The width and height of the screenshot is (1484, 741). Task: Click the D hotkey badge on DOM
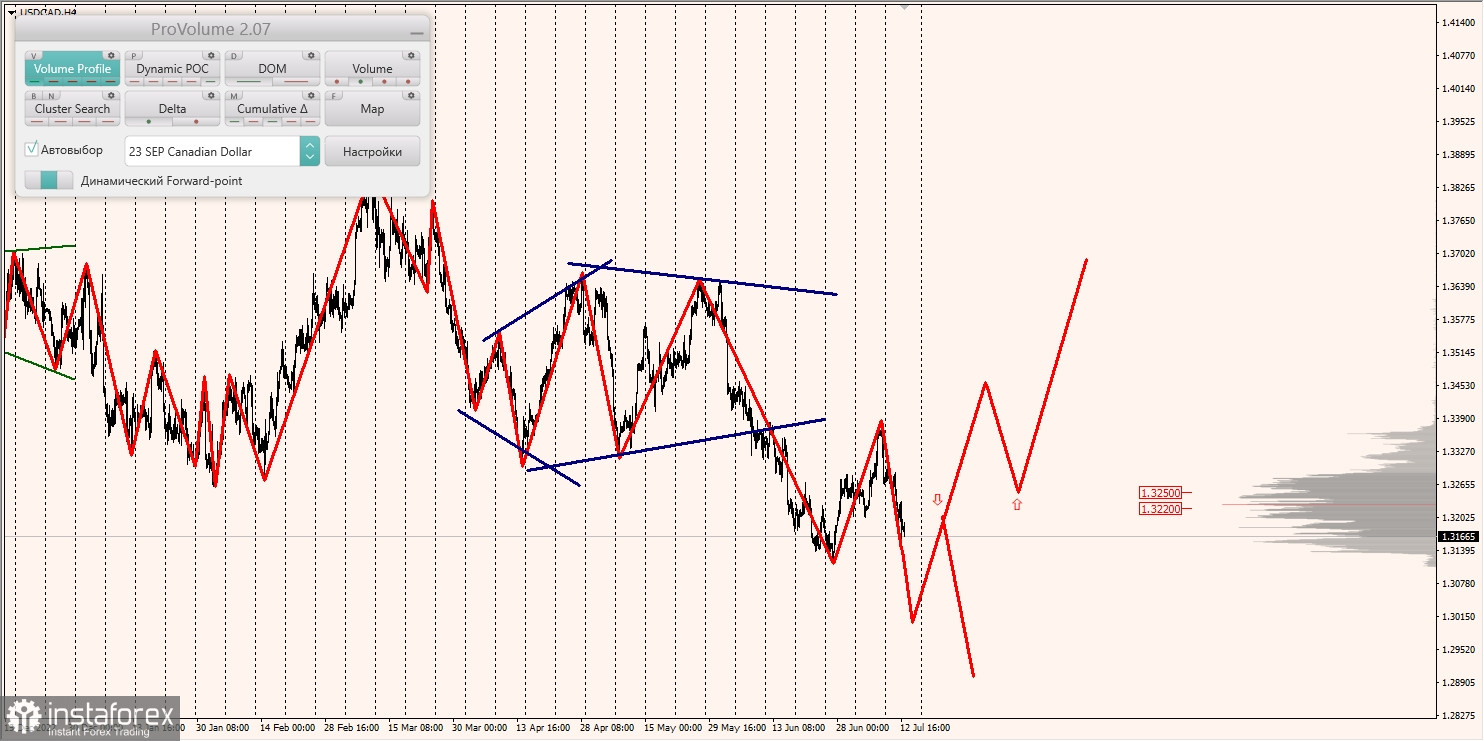(x=234, y=56)
